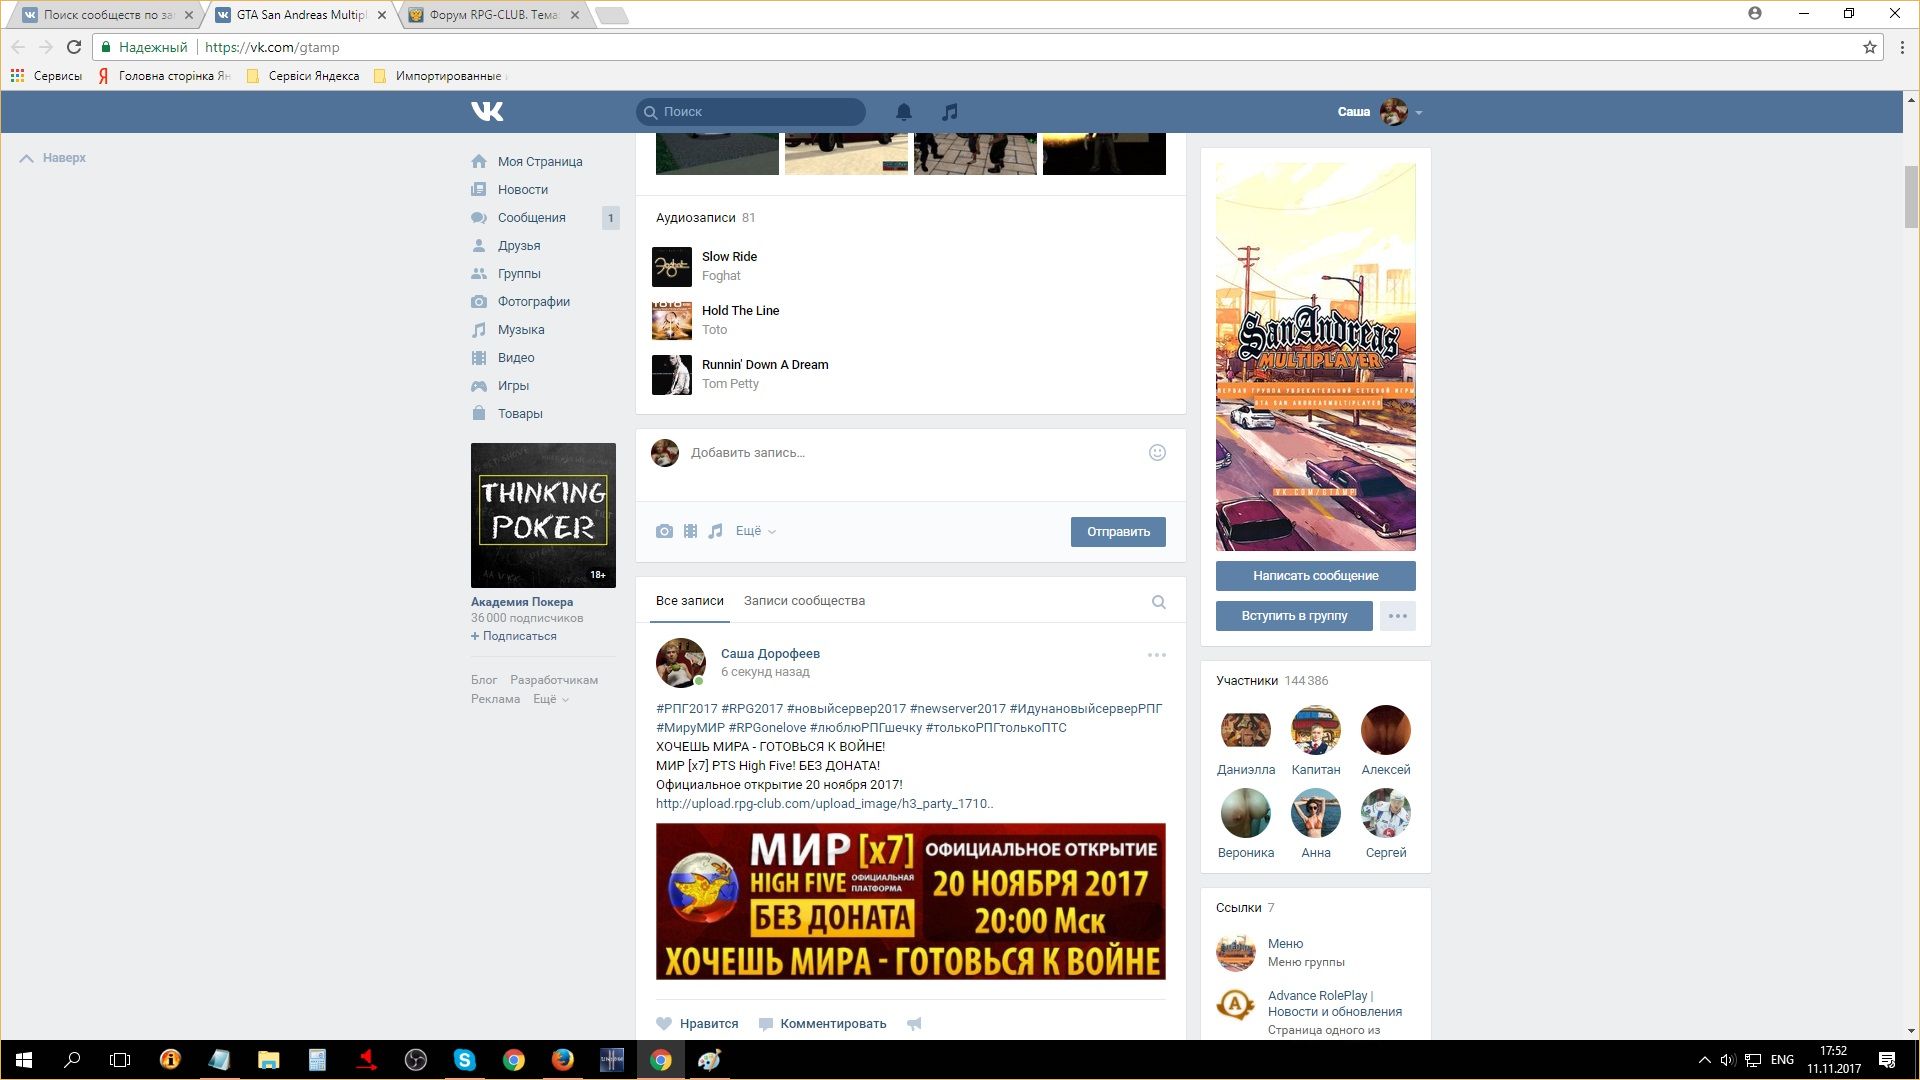Screen dimensions: 1920x1080
Task: Click the VK logo in the header
Action: (487, 111)
